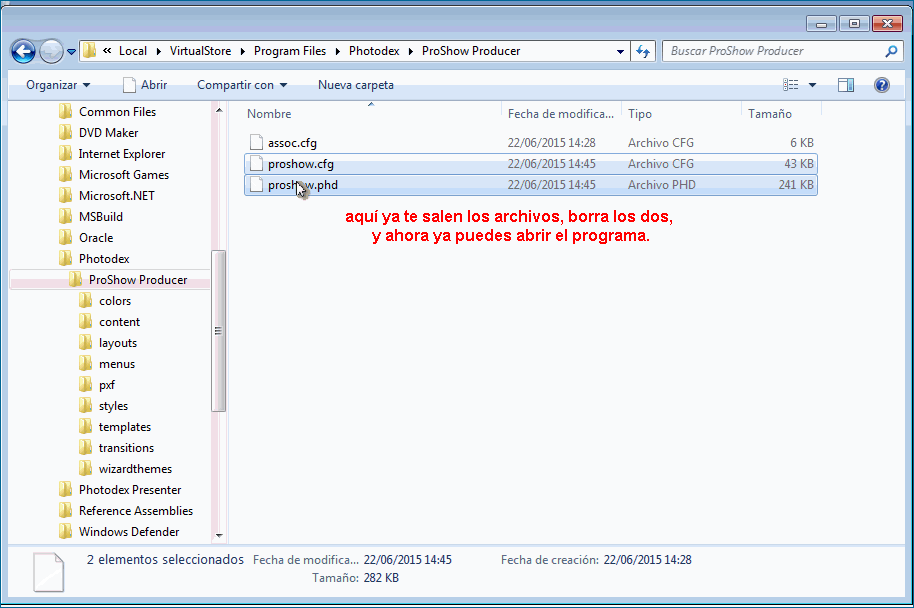Open MSBuild folder in tree

coord(101,216)
